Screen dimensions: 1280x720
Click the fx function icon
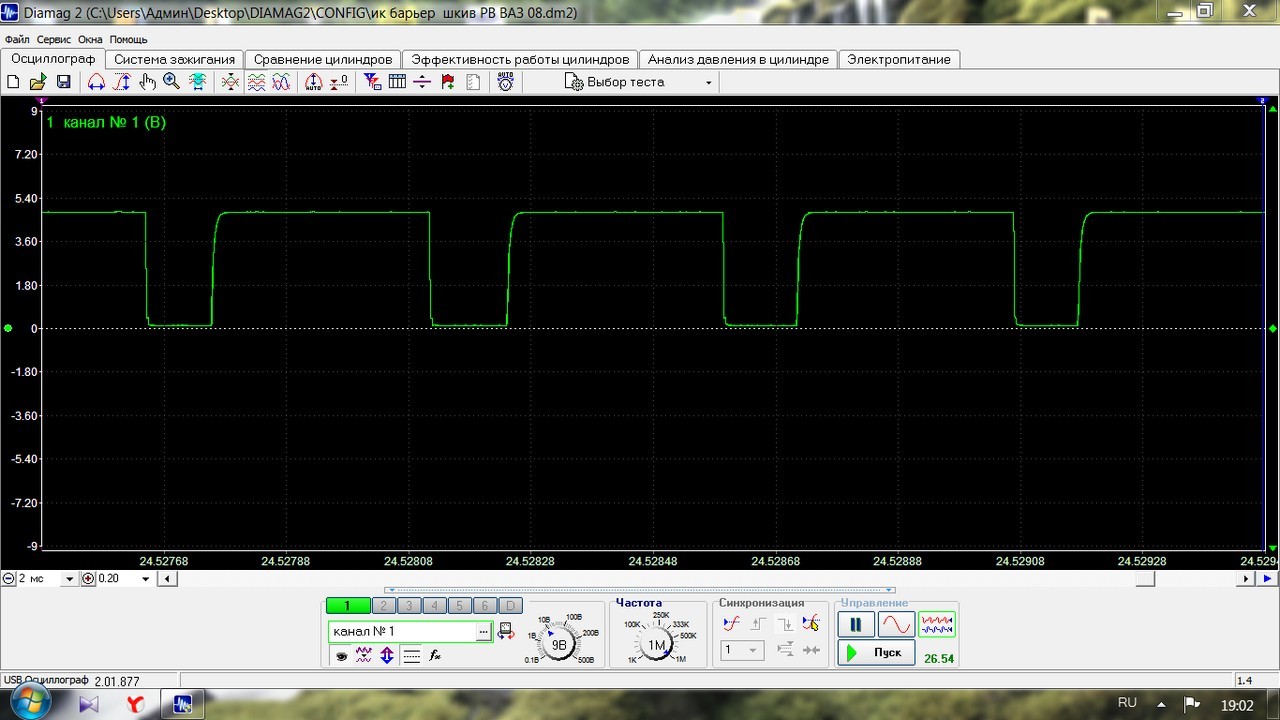[x=435, y=656]
